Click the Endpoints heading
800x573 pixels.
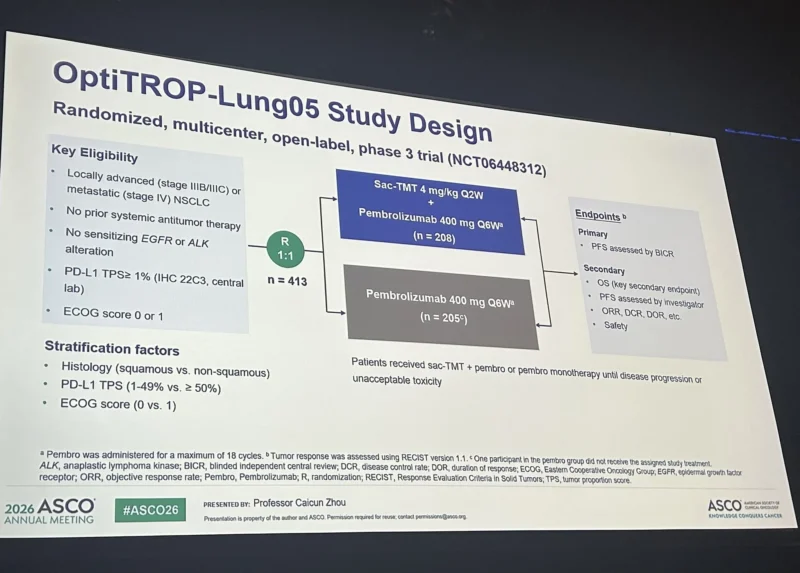pos(597,215)
